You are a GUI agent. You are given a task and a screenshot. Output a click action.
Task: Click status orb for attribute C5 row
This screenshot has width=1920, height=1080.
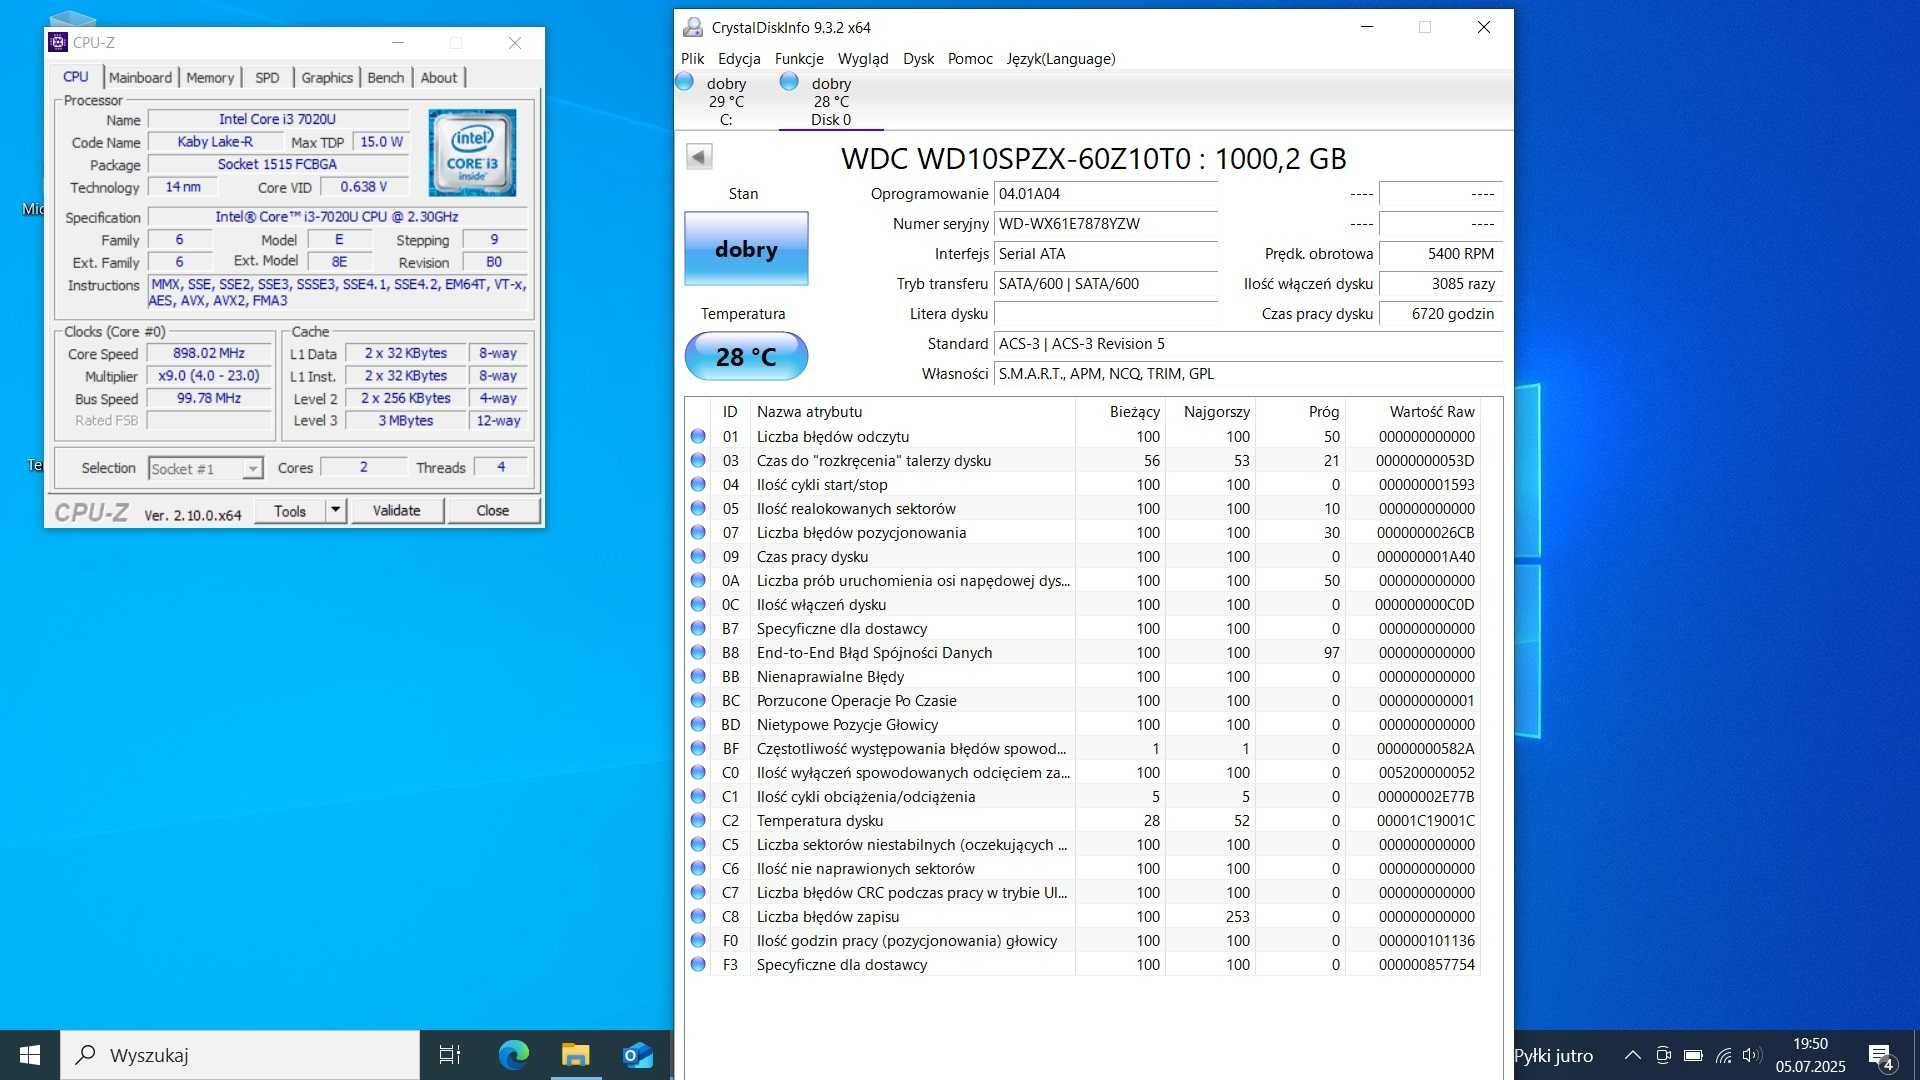click(698, 844)
